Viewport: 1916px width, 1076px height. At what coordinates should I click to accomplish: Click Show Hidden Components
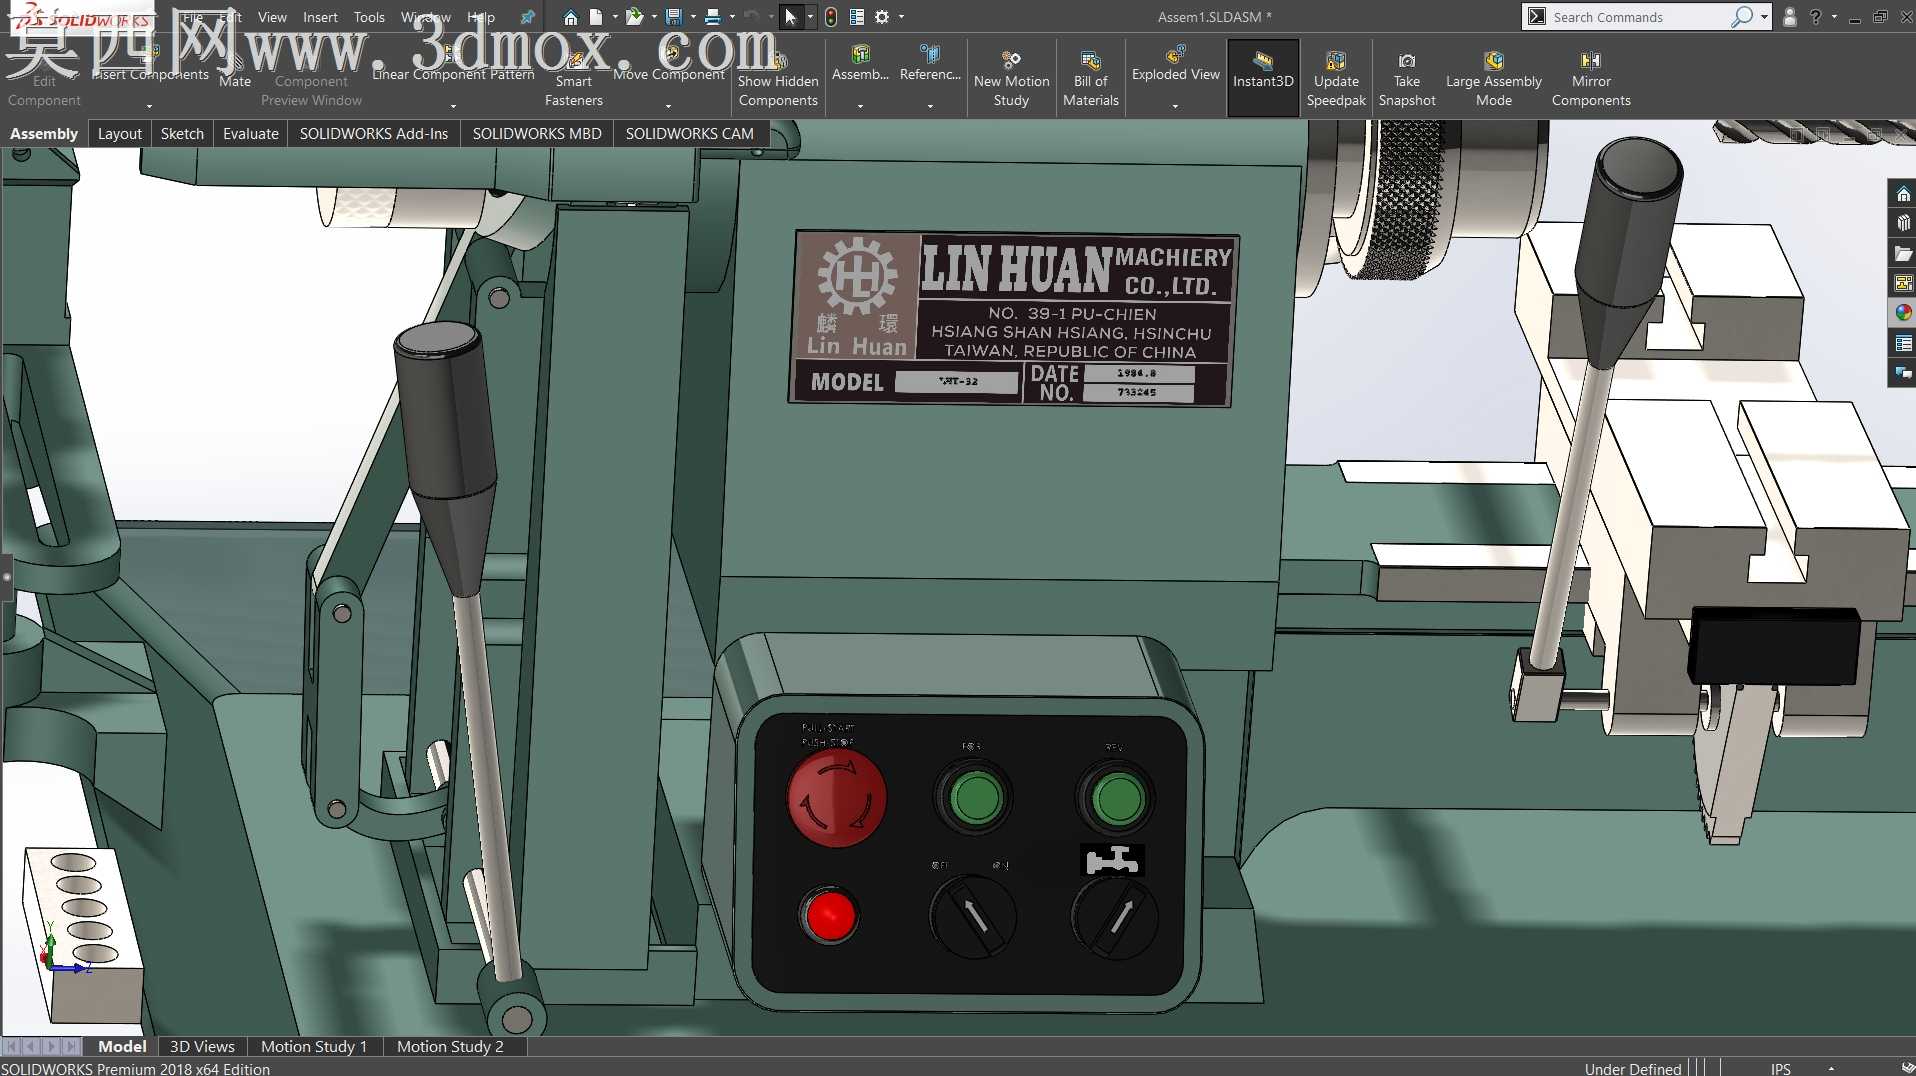coord(778,79)
